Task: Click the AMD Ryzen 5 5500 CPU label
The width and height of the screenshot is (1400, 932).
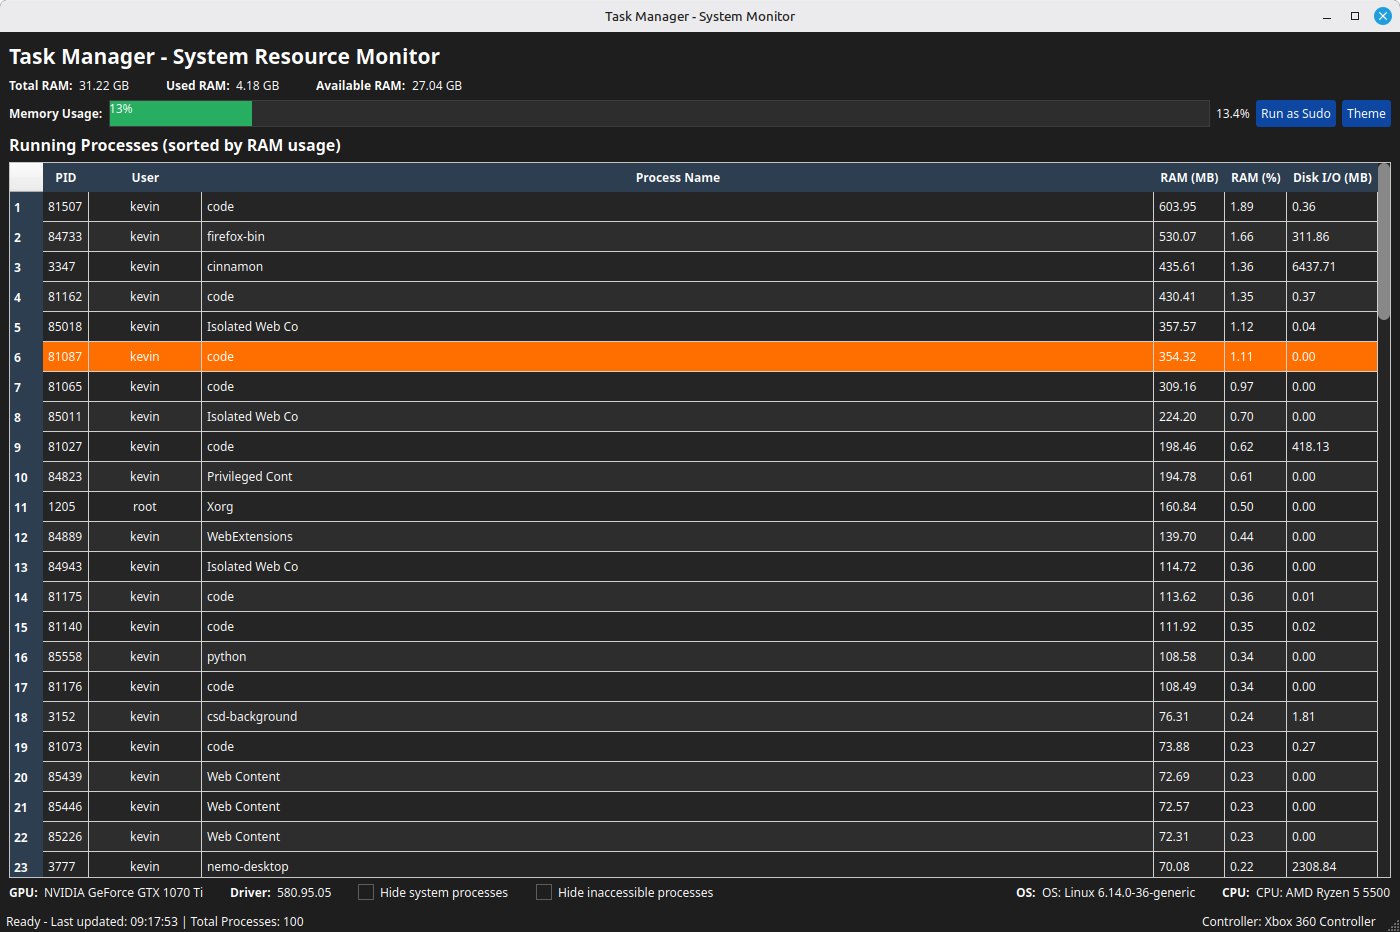Action: pos(1323,892)
